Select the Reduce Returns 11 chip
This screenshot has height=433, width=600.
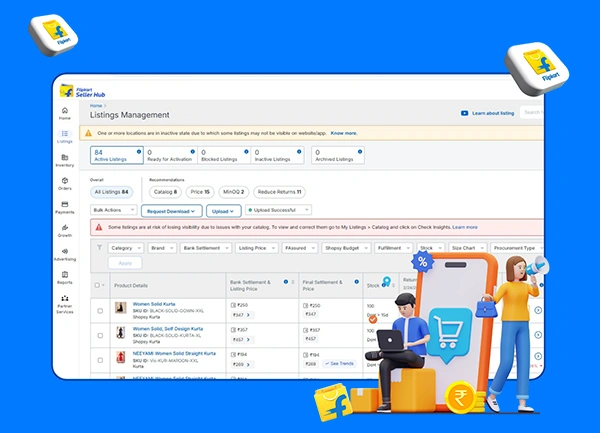tap(279, 192)
